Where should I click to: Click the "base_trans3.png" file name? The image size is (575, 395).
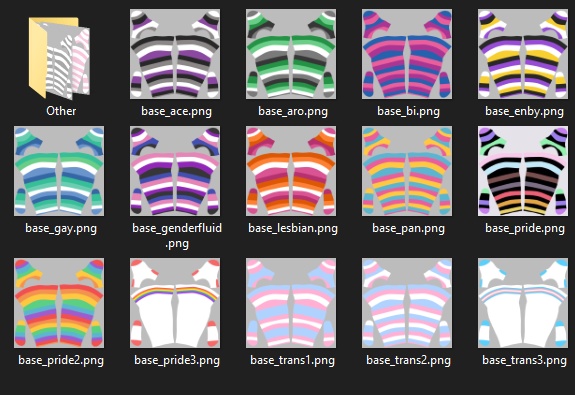(x=524, y=361)
